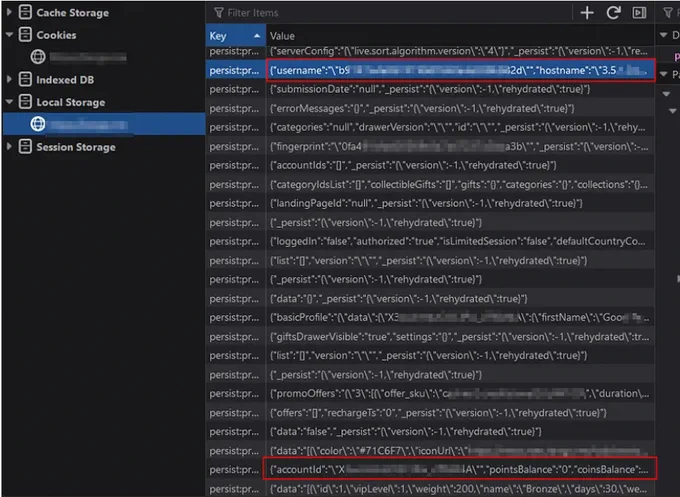Image resolution: width=680 pixels, height=497 pixels.
Task: Select the username hostname value row
Action: (x=460, y=70)
